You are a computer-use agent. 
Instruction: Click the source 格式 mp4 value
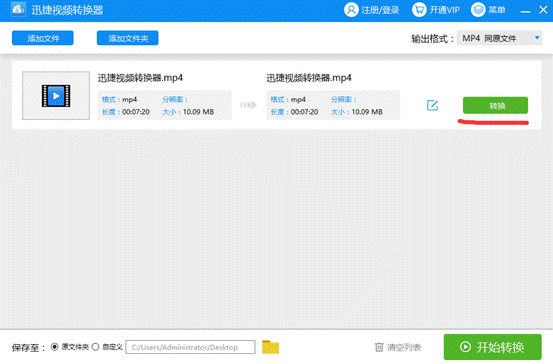pos(129,100)
